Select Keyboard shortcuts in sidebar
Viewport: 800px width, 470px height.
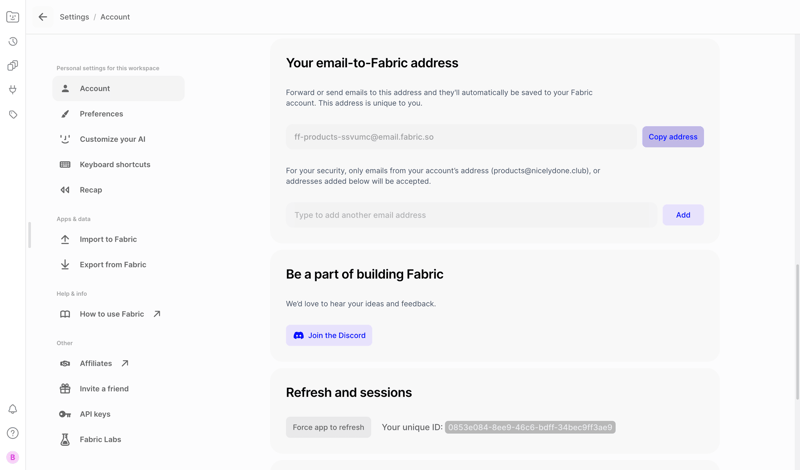115,164
